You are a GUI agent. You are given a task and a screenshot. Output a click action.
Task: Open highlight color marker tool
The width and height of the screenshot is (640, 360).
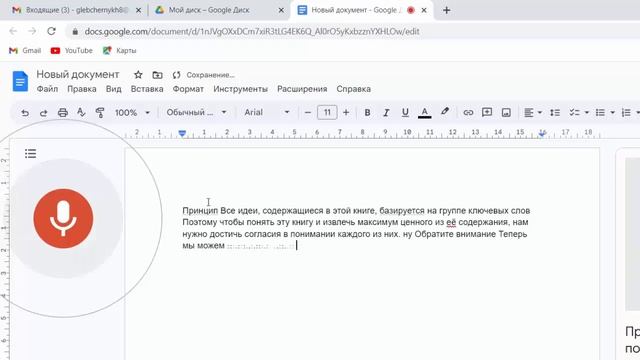click(445, 112)
